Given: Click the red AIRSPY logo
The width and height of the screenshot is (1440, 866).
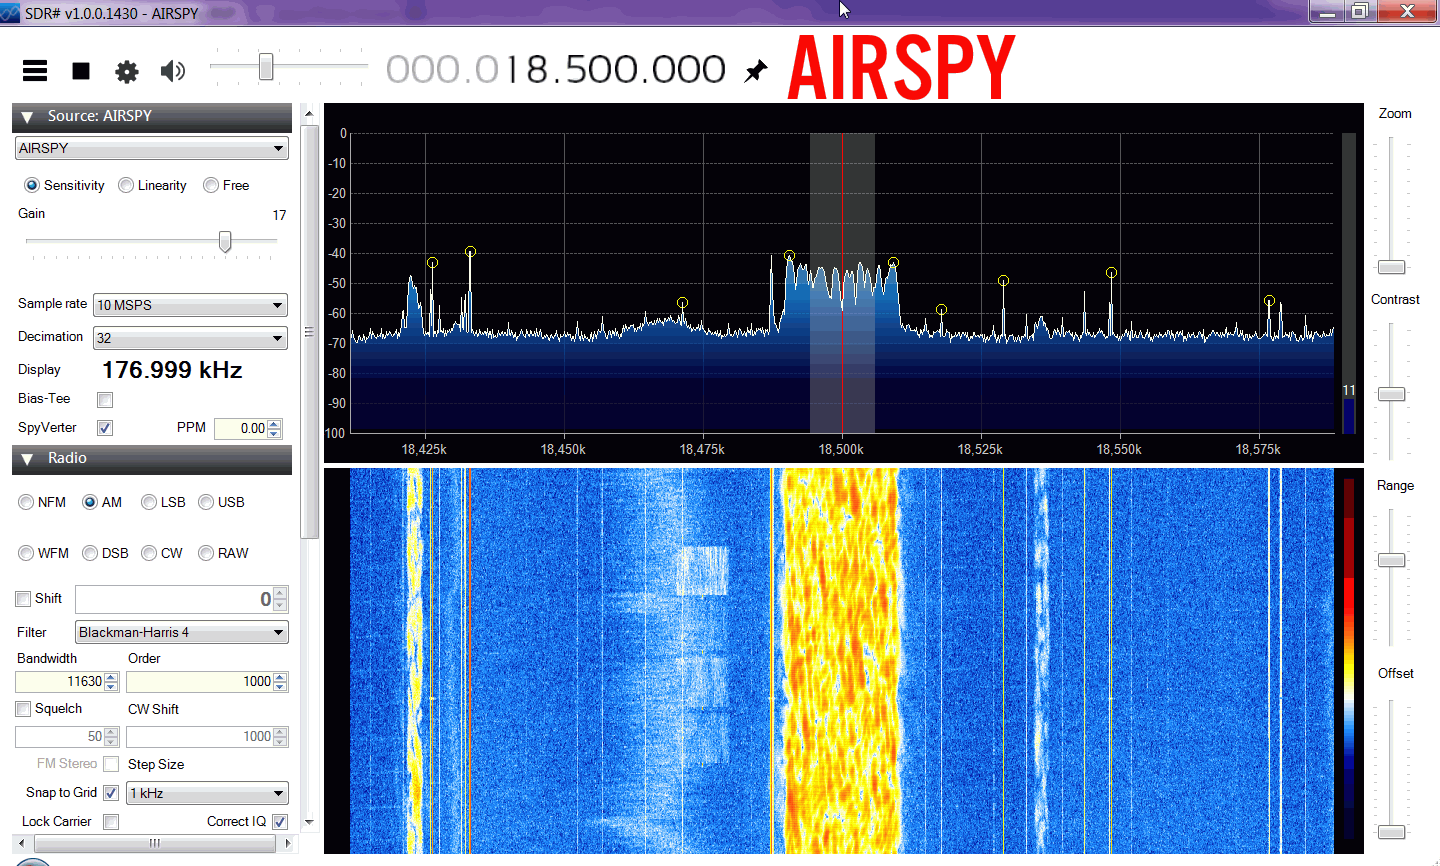Looking at the screenshot, I should [901, 68].
